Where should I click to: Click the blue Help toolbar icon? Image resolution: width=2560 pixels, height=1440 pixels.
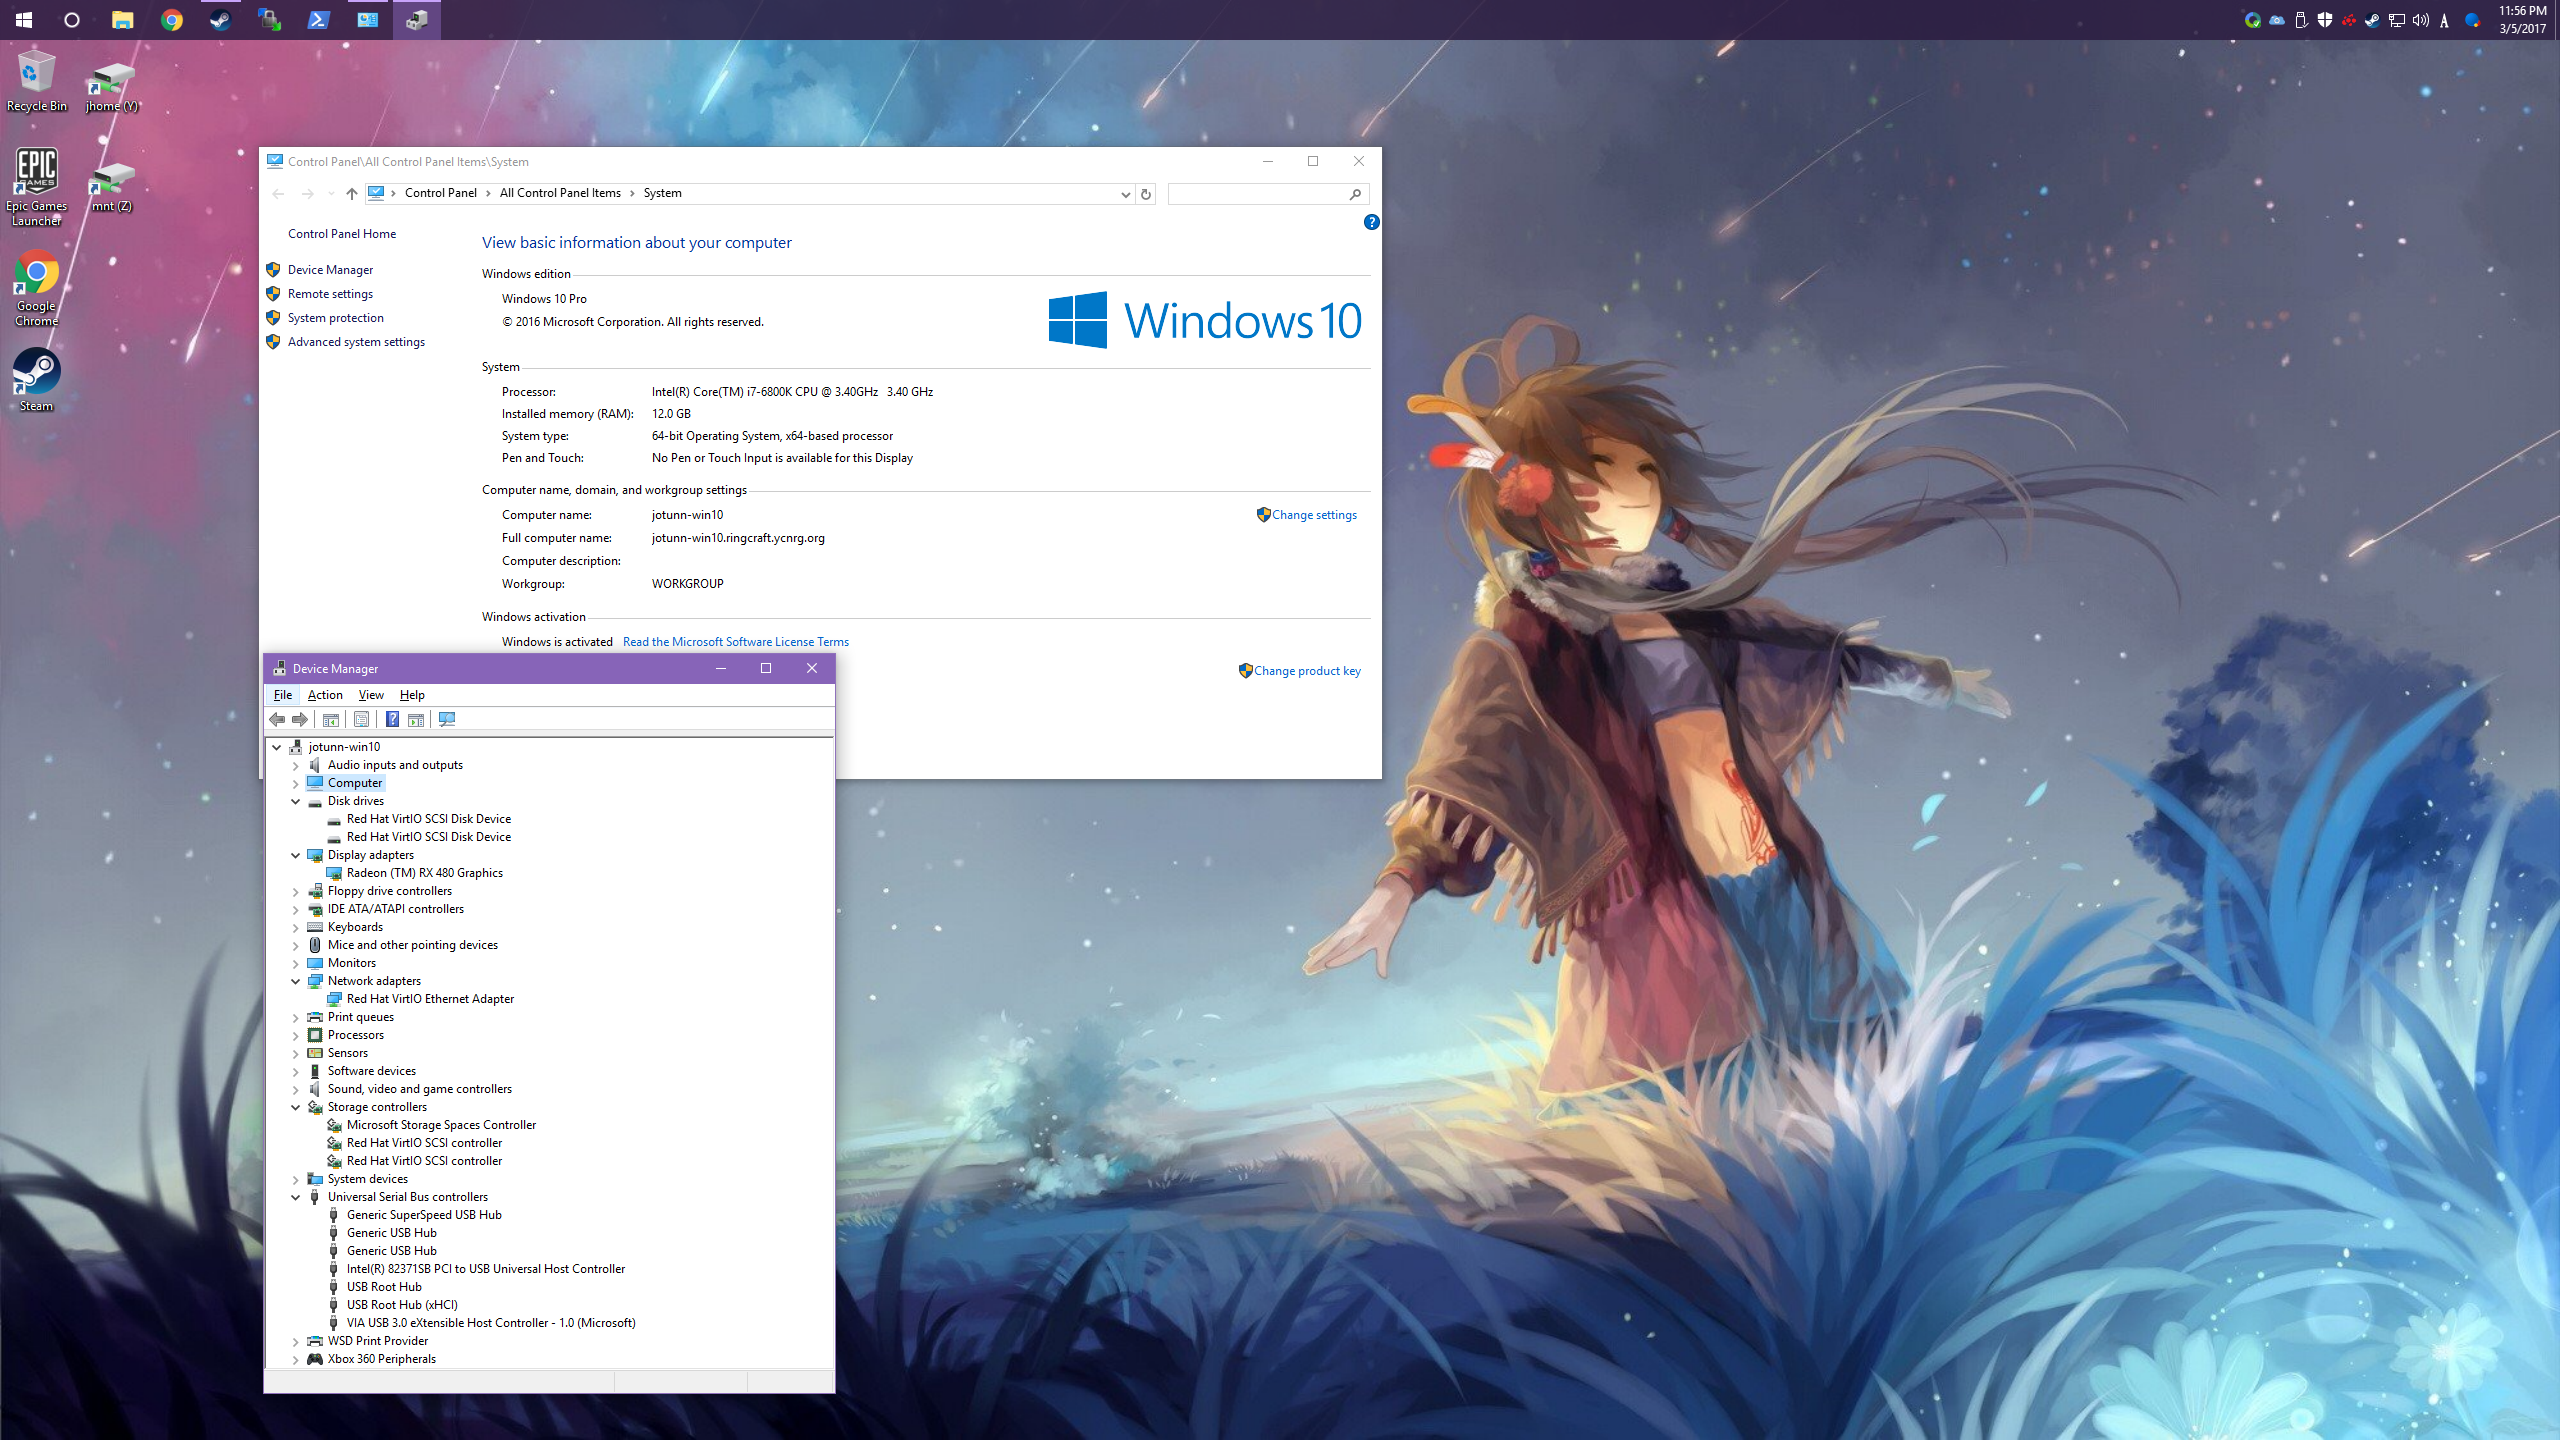coord(392,719)
